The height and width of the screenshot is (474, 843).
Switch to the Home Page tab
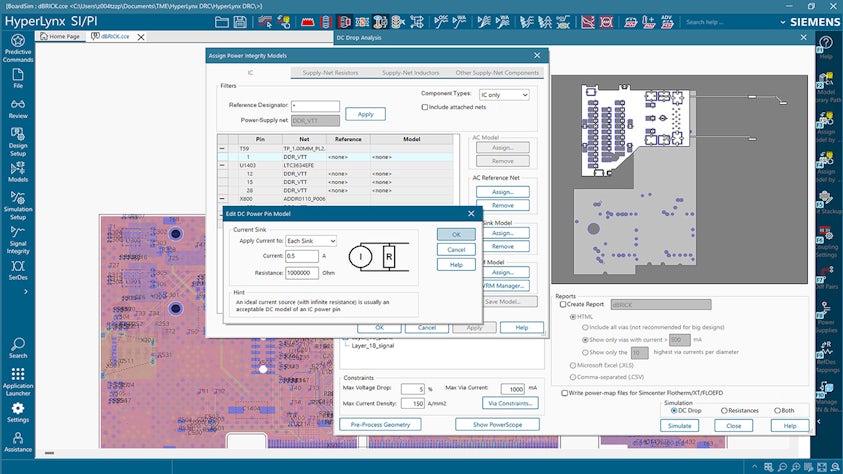[x=60, y=37]
